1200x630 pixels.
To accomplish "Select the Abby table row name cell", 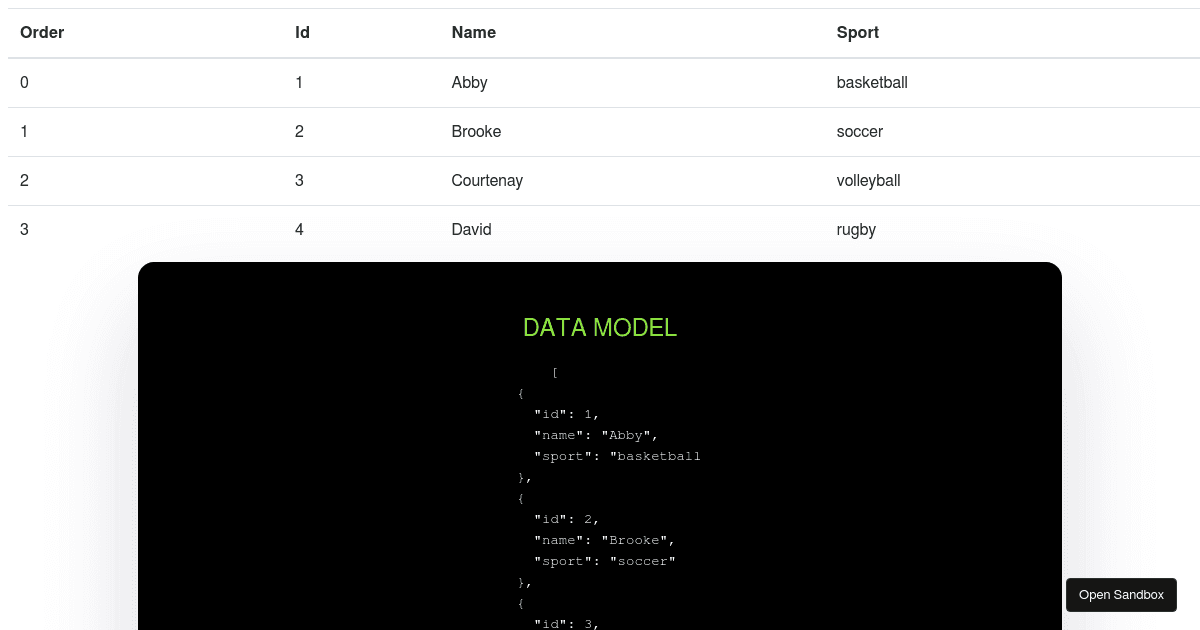I will [x=469, y=82].
